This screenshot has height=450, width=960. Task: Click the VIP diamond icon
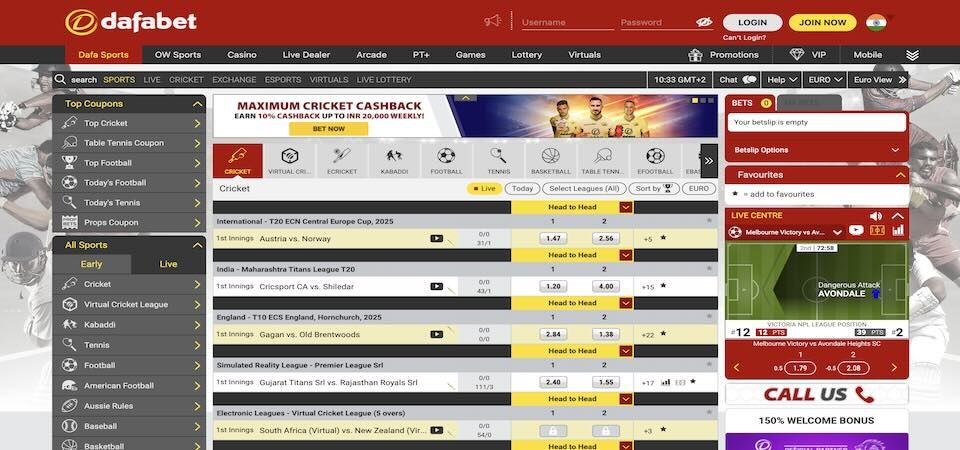click(x=797, y=54)
